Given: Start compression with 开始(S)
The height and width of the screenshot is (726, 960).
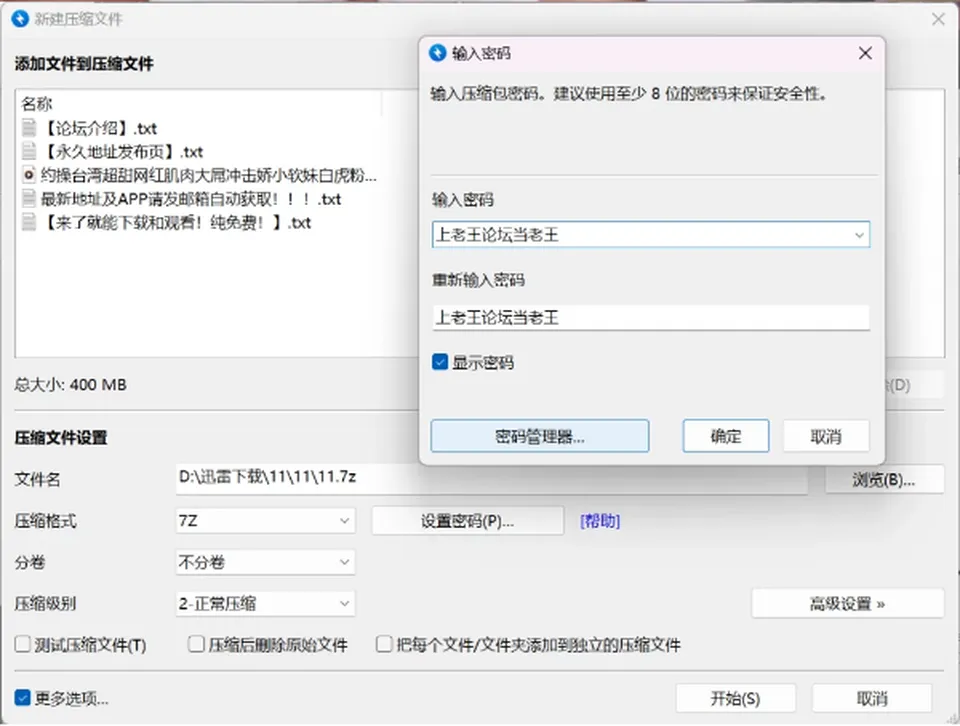Looking at the screenshot, I should tap(735, 698).
